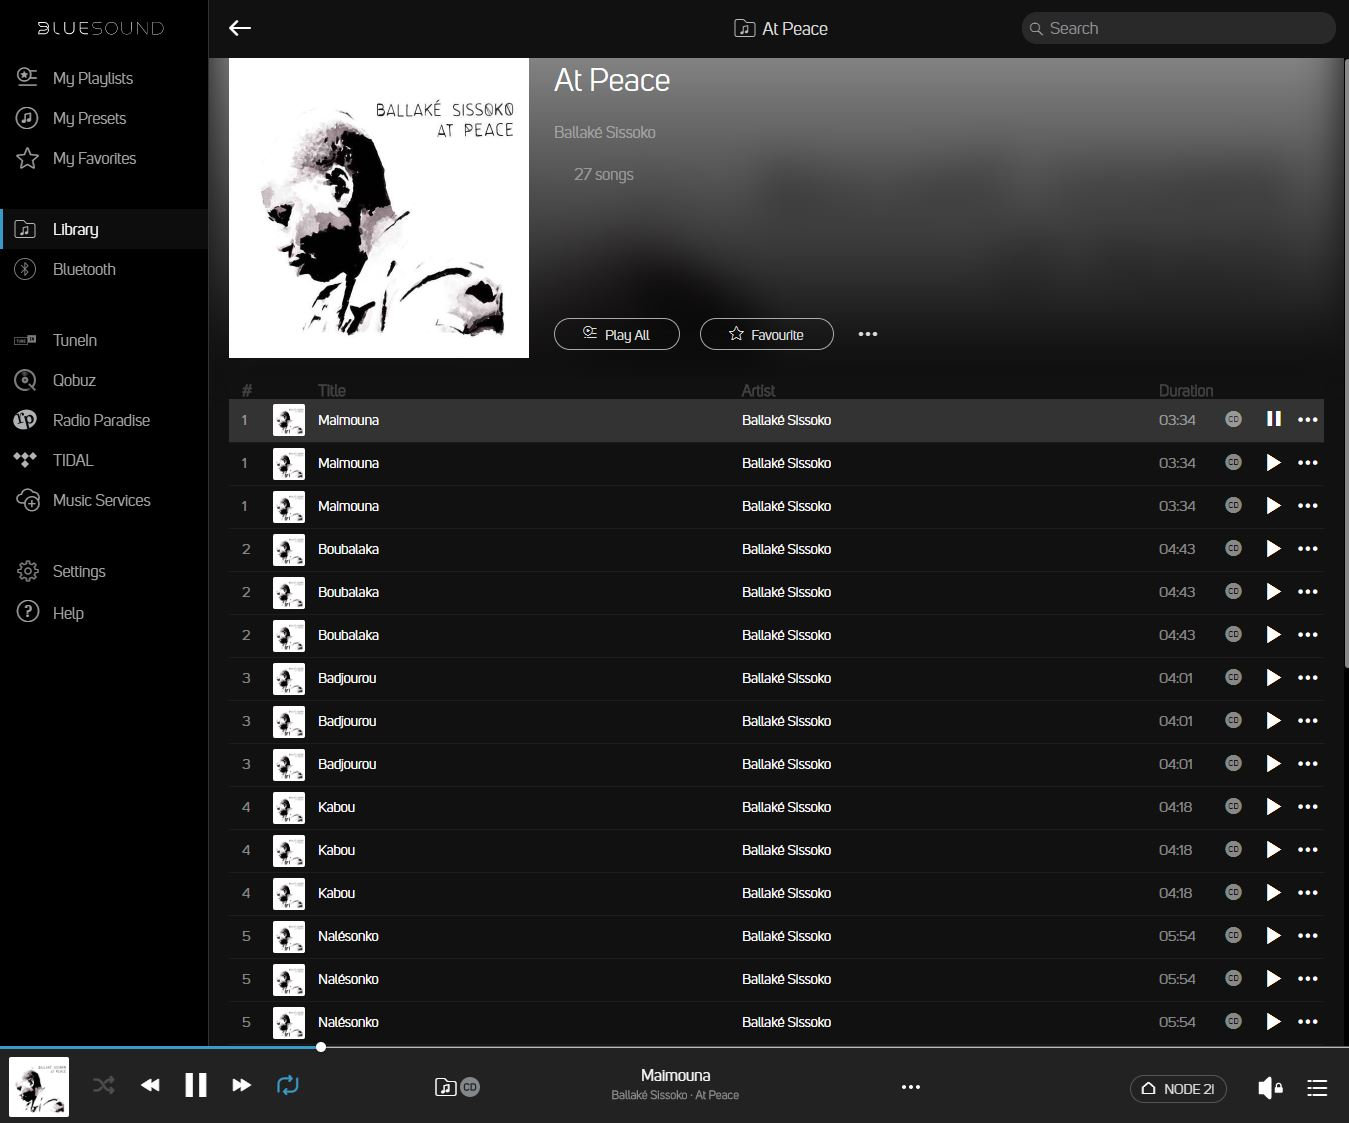1349x1123 pixels.
Task: Open Radio Paradise
Action: click(x=101, y=420)
